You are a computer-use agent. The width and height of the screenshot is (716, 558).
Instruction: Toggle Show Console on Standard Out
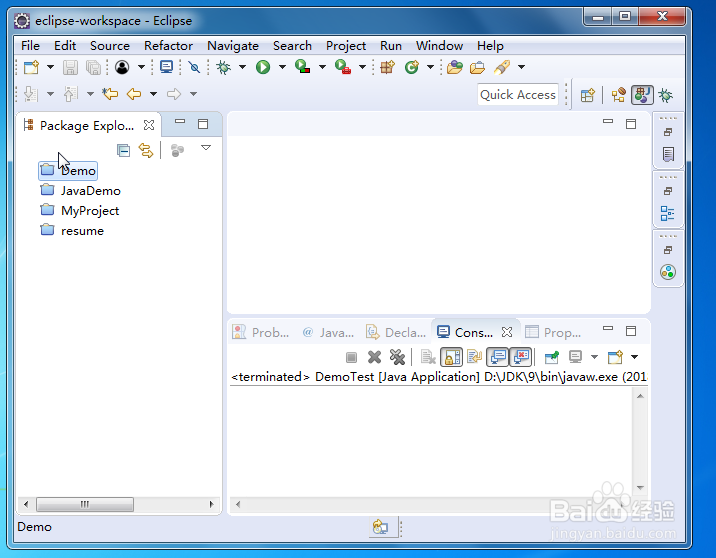coord(498,357)
